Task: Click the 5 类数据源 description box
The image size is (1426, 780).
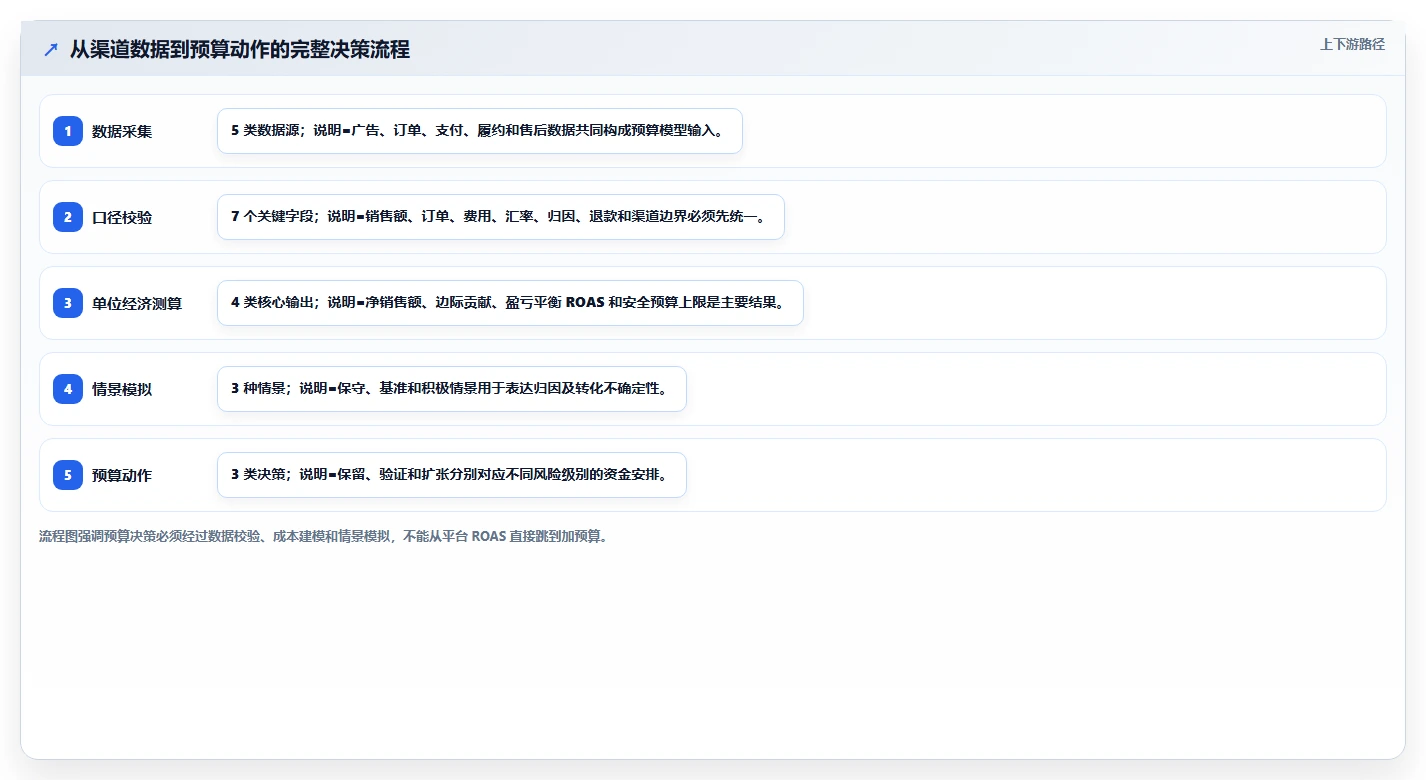Action: pos(480,131)
